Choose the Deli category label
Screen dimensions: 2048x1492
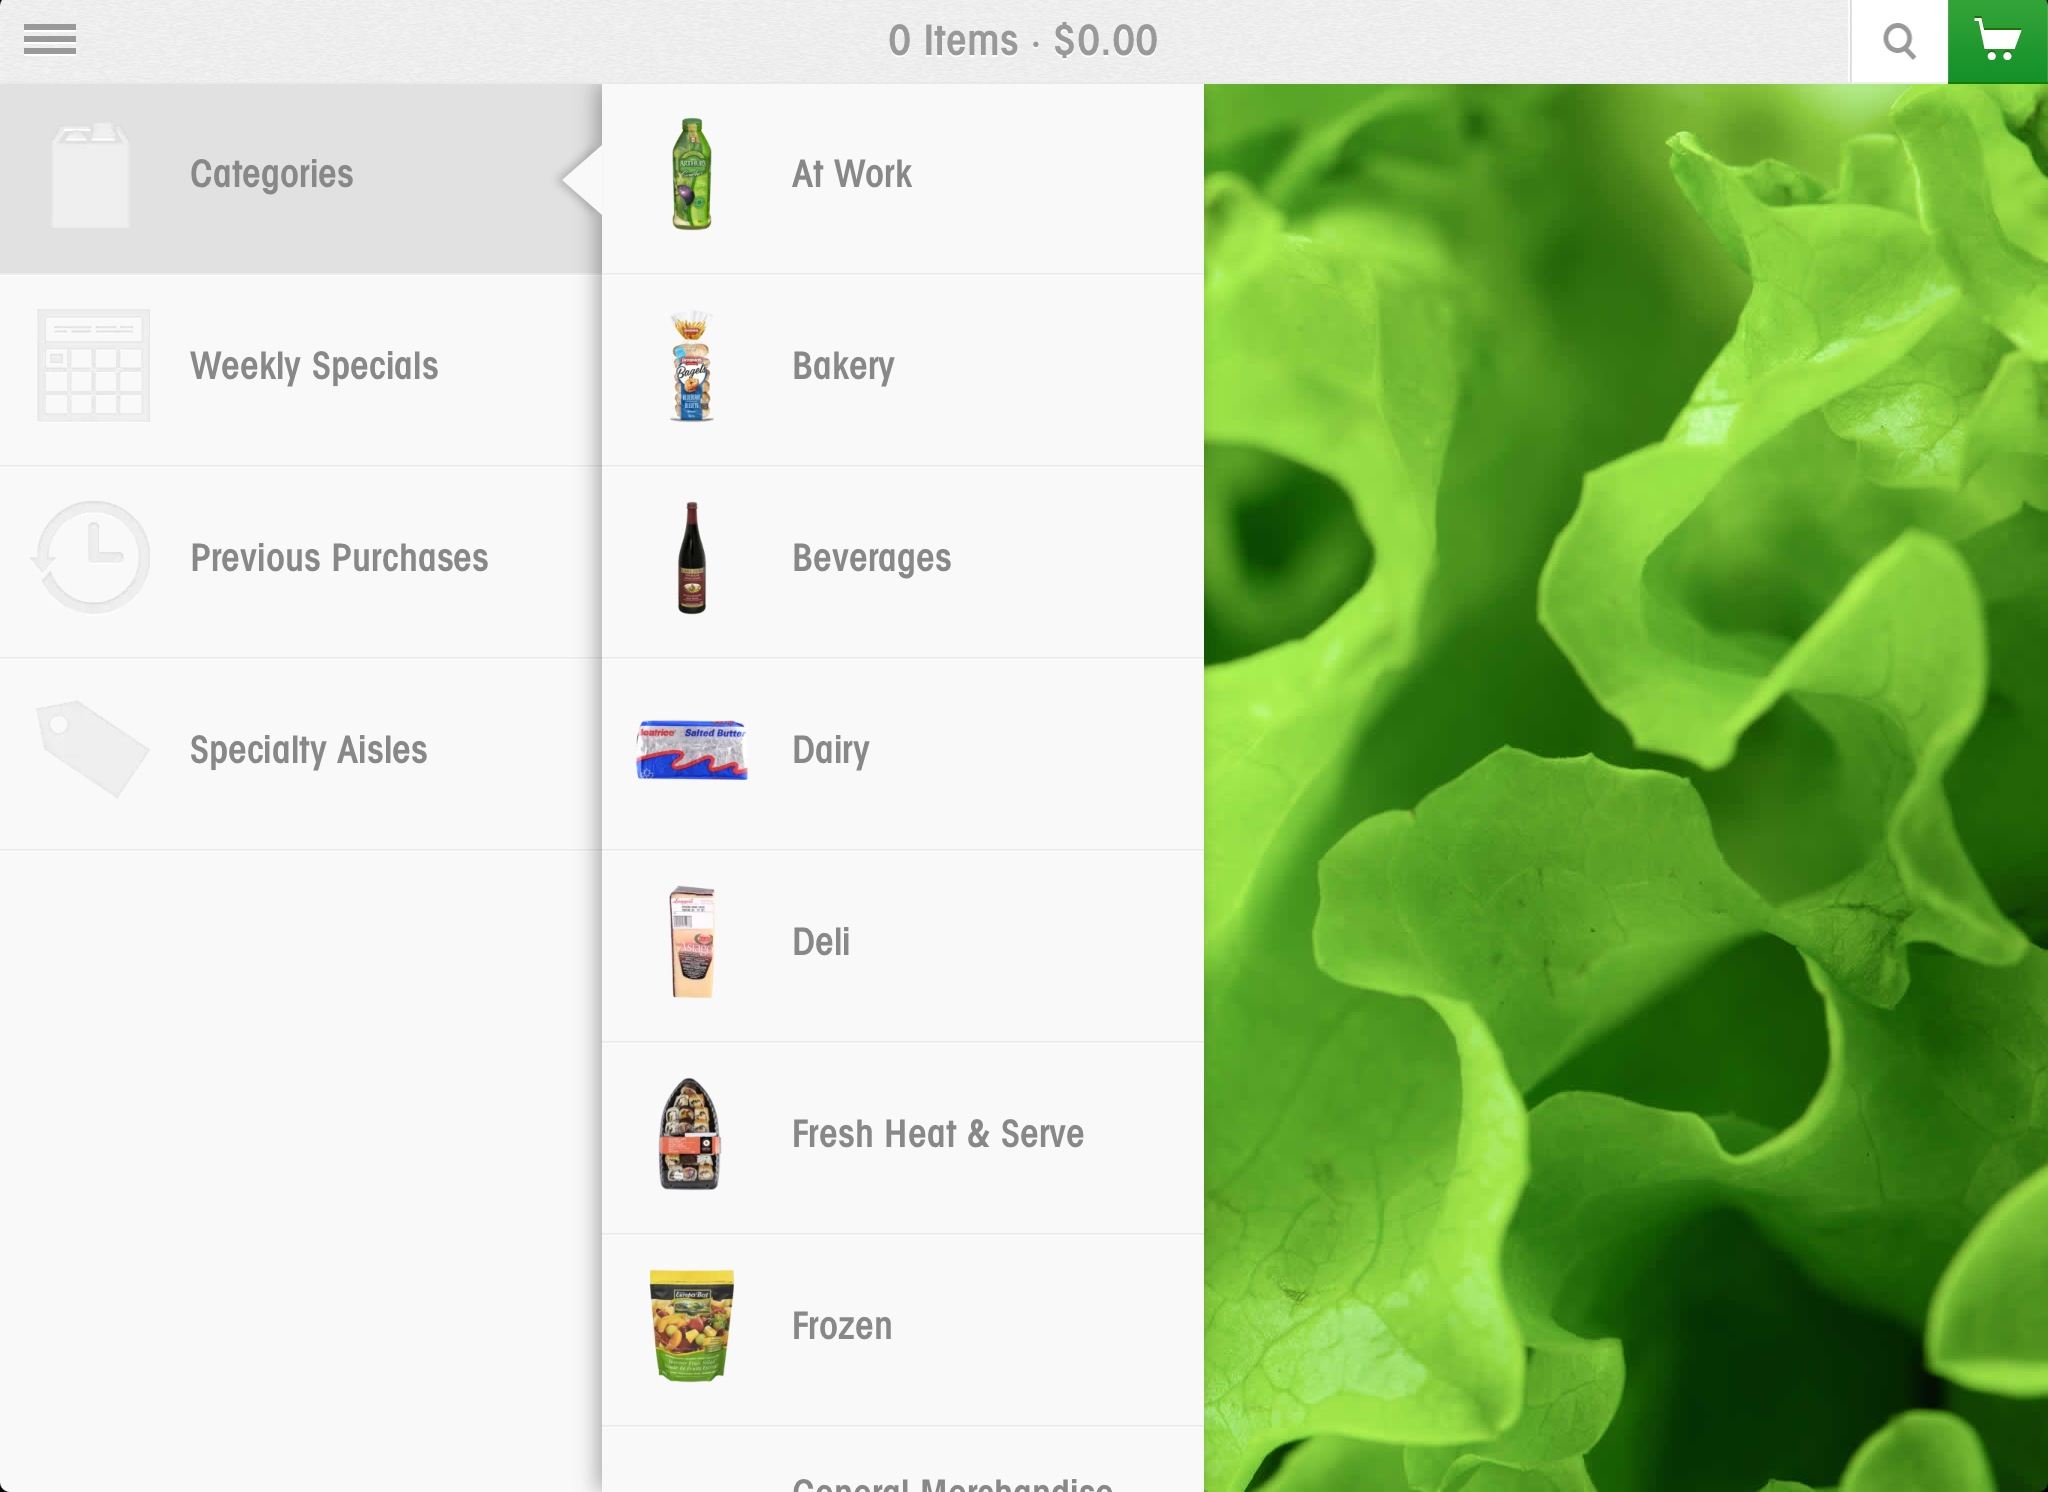click(x=821, y=942)
